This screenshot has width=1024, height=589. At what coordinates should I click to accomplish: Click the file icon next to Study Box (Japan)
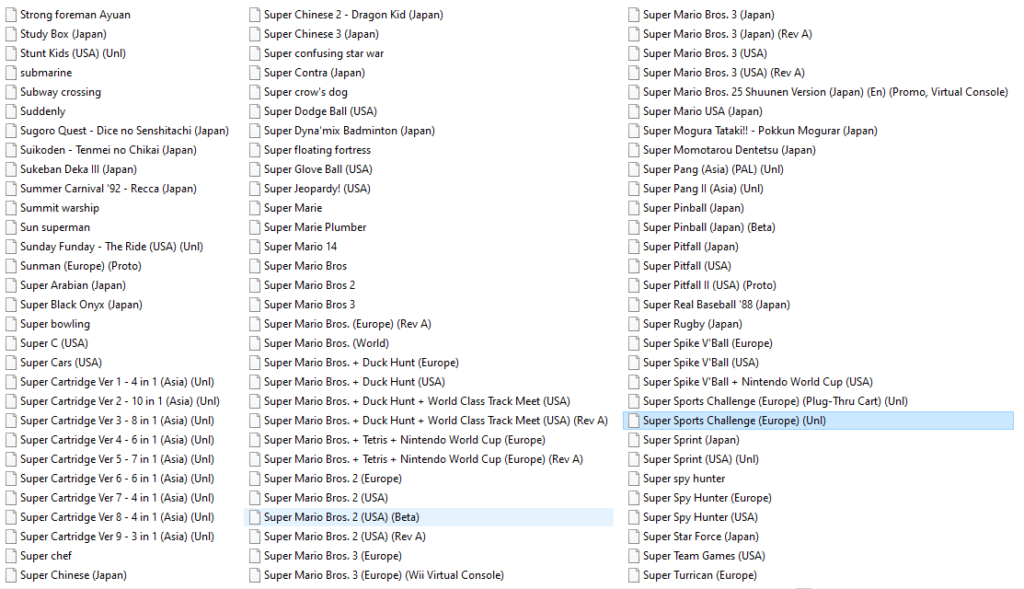pos(11,34)
